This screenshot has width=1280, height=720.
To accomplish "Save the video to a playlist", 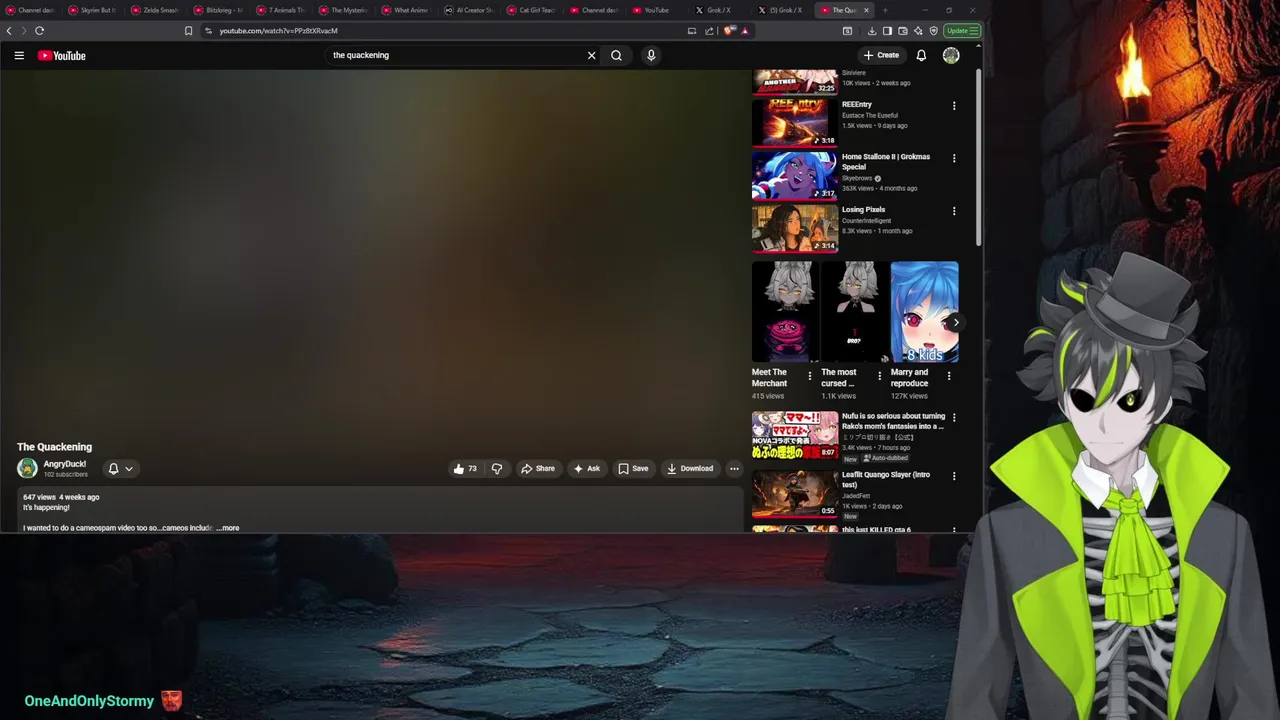I will click(x=633, y=468).
